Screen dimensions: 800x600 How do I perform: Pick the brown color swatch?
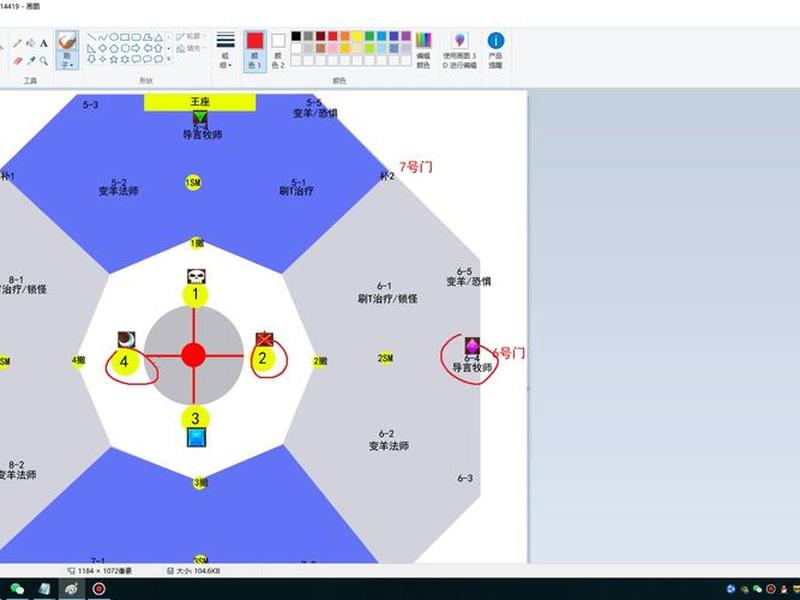(x=320, y=48)
